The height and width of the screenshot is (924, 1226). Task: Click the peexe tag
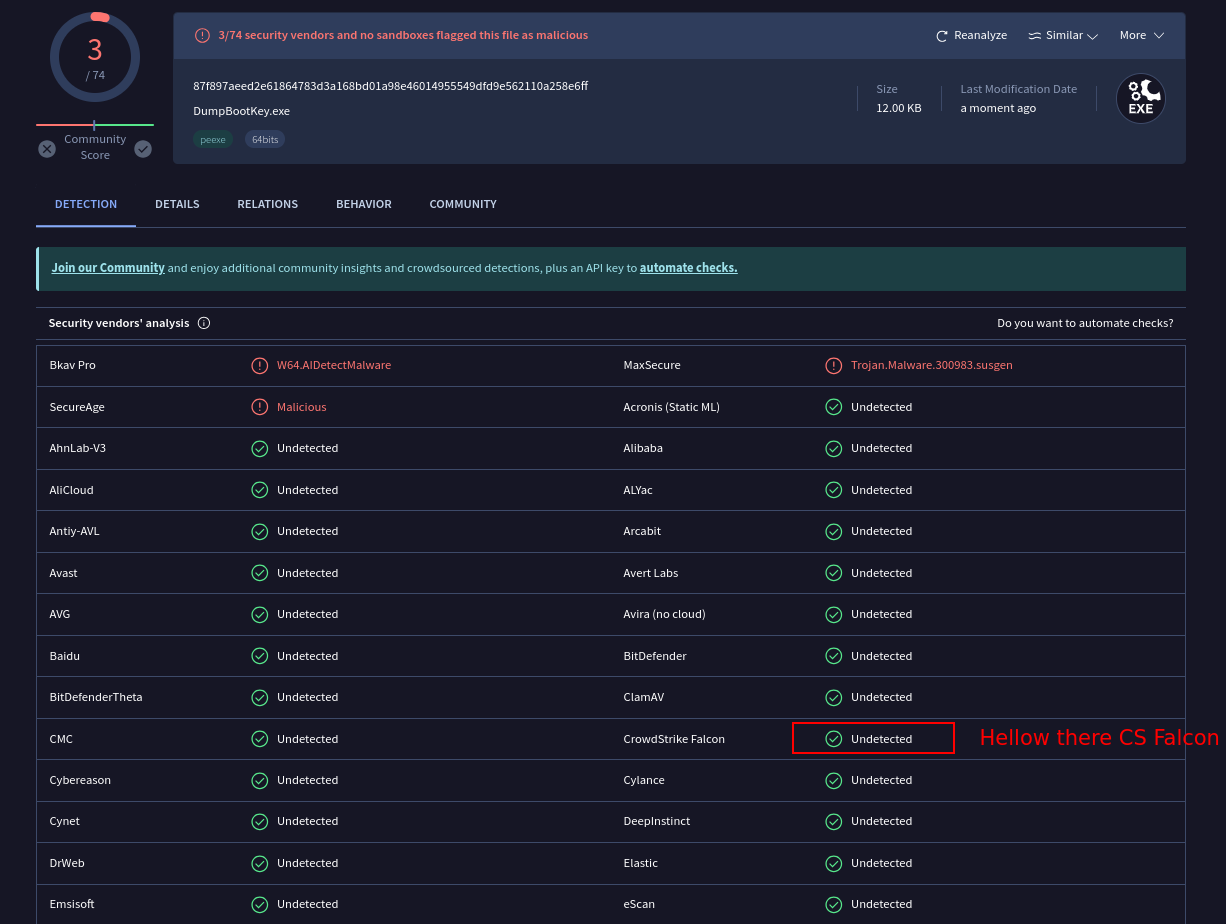(213, 140)
